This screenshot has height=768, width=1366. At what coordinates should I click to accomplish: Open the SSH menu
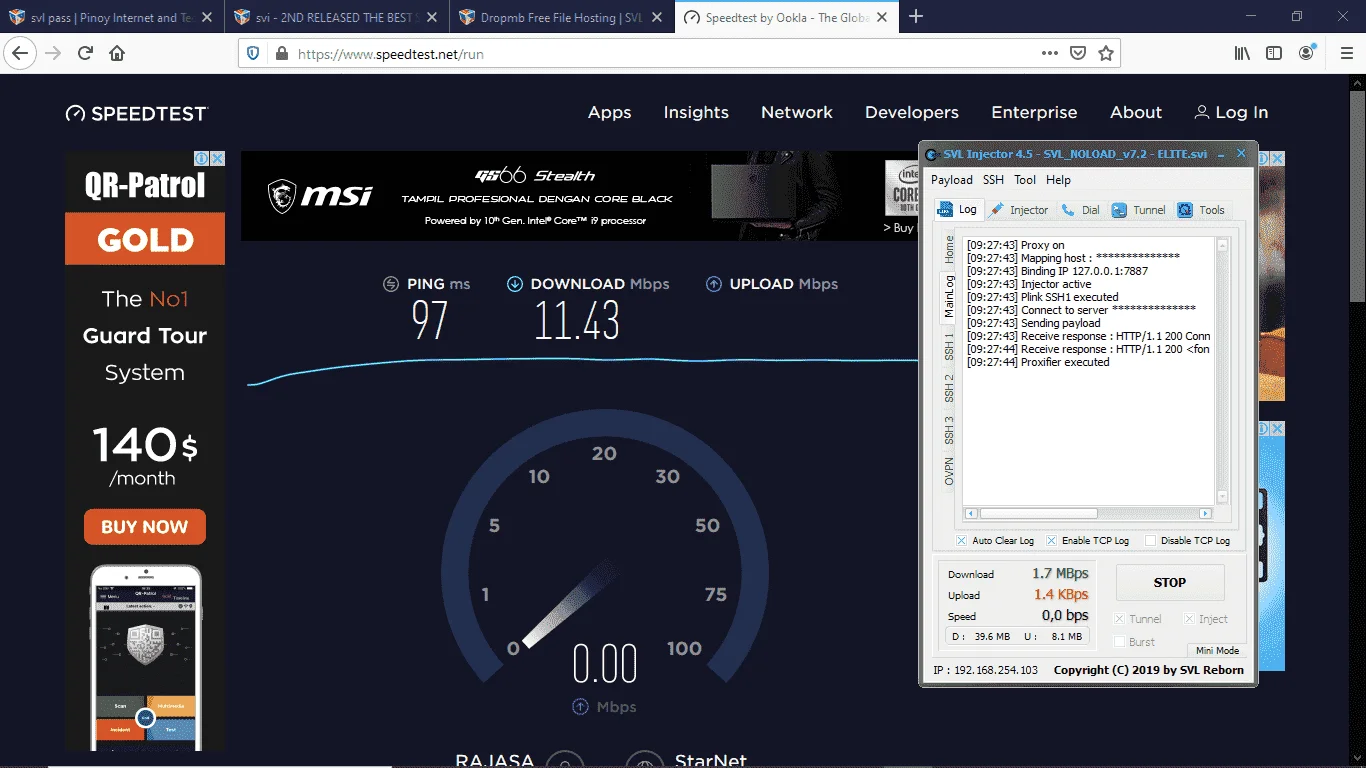[x=993, y=180]
